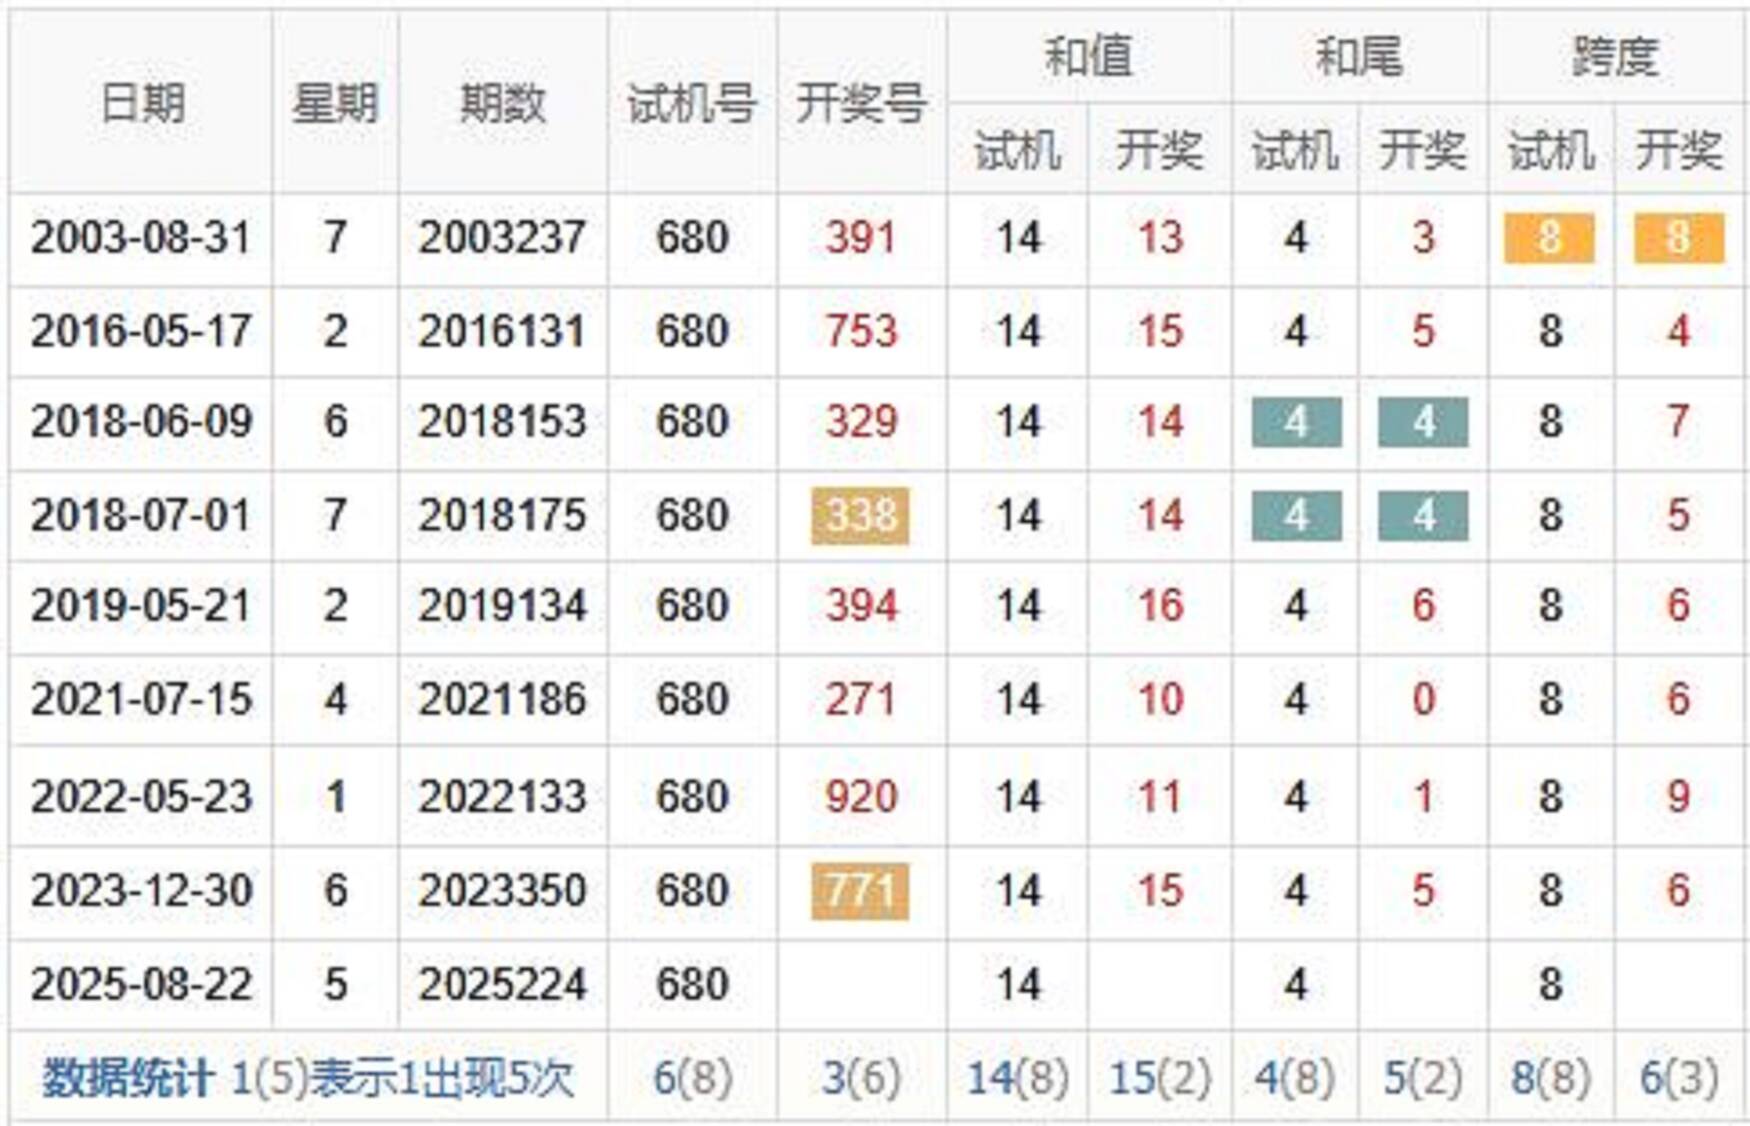This screenshot has height=1126, width=1750.
Task: Click the 开奖号 column header
Action: (861, 103)
